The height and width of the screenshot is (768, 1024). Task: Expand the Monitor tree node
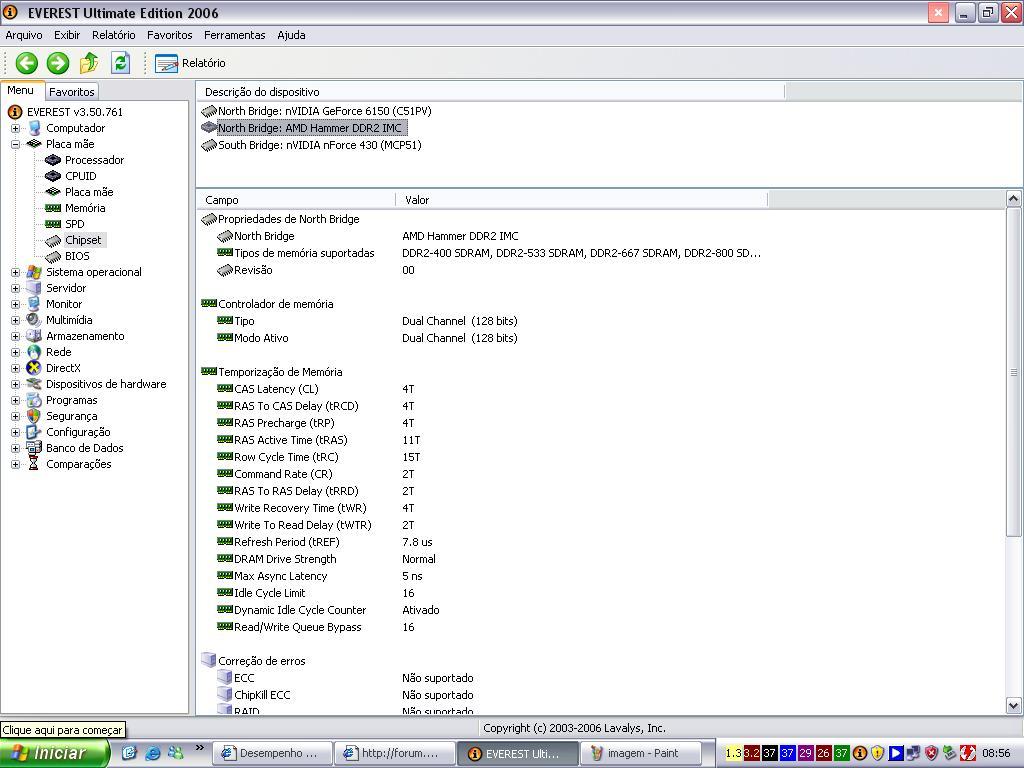point(15,304)
